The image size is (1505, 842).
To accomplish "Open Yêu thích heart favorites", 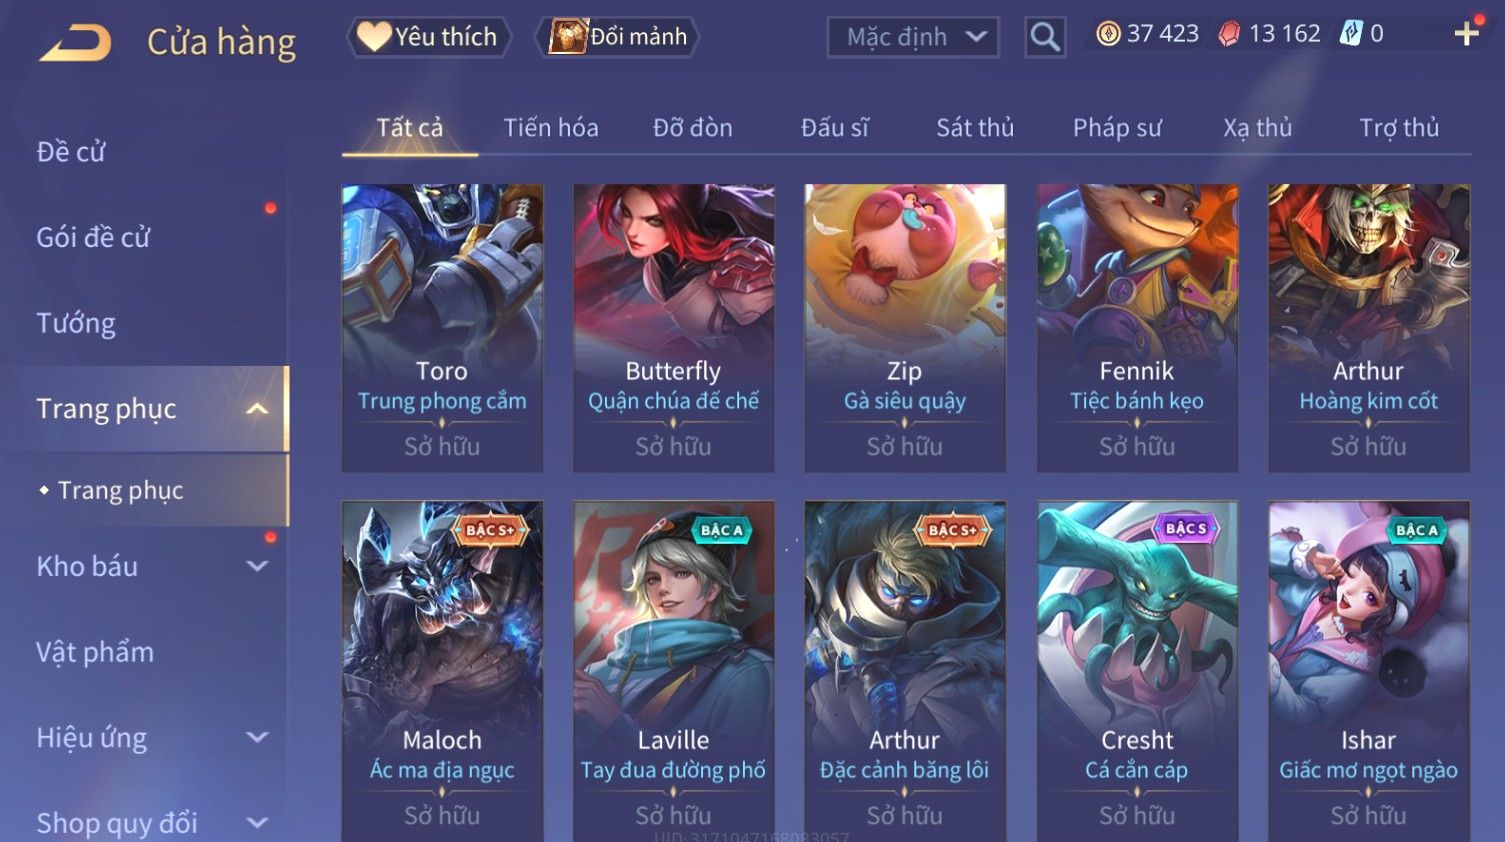I will 428,37.
